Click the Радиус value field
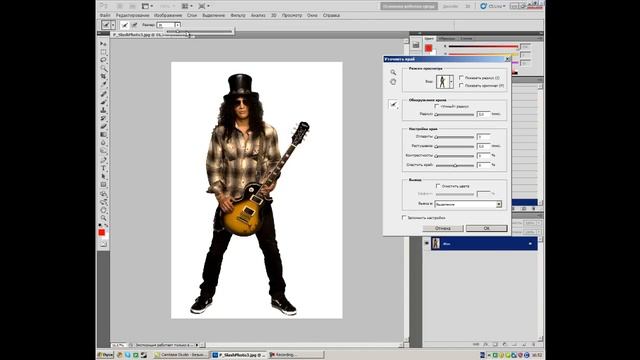640x360 pixels. coord(483,114)
